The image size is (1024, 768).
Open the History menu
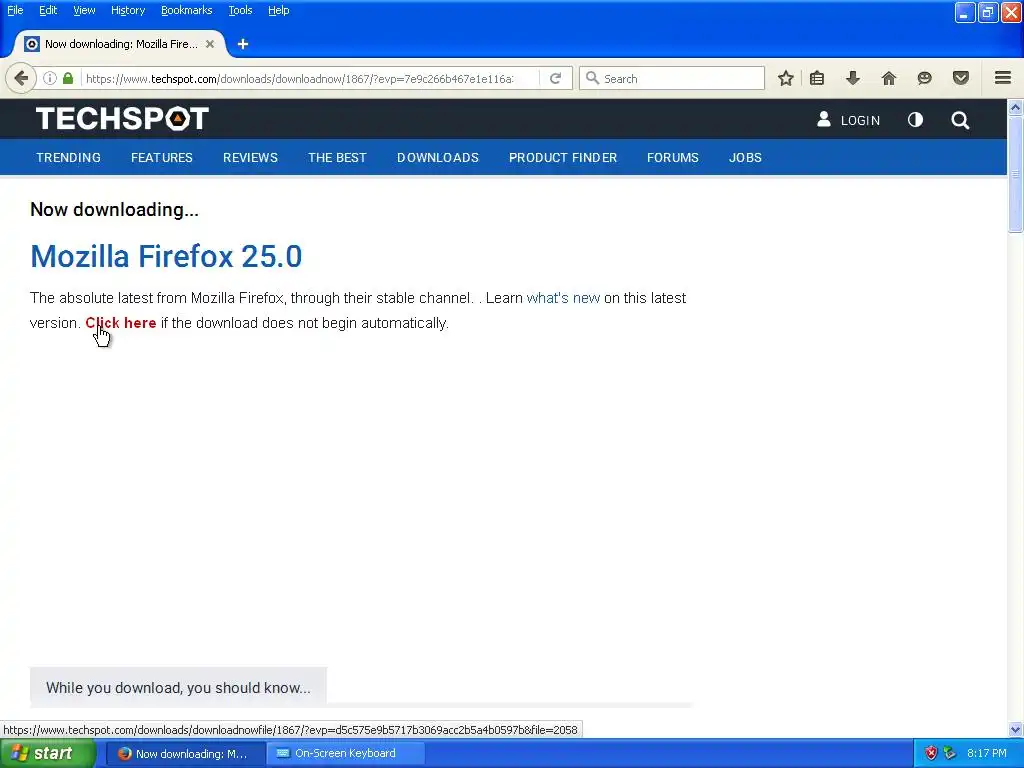pyautogui.click(x=128, y=10)
